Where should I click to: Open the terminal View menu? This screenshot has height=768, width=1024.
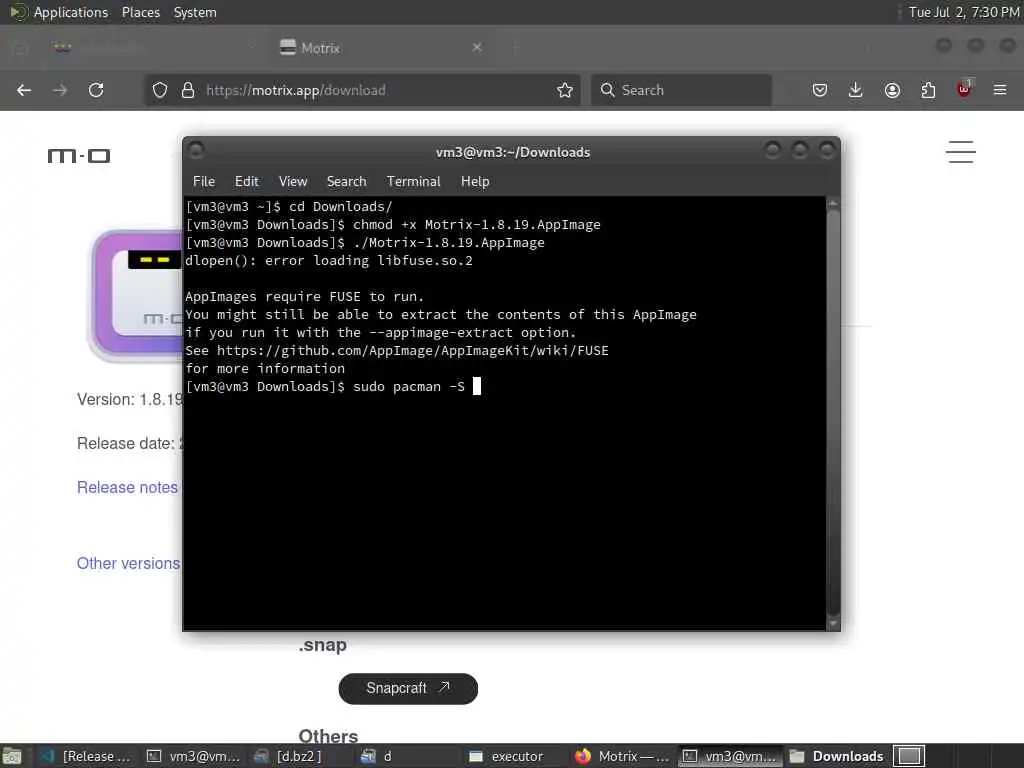tap(293, 182)
